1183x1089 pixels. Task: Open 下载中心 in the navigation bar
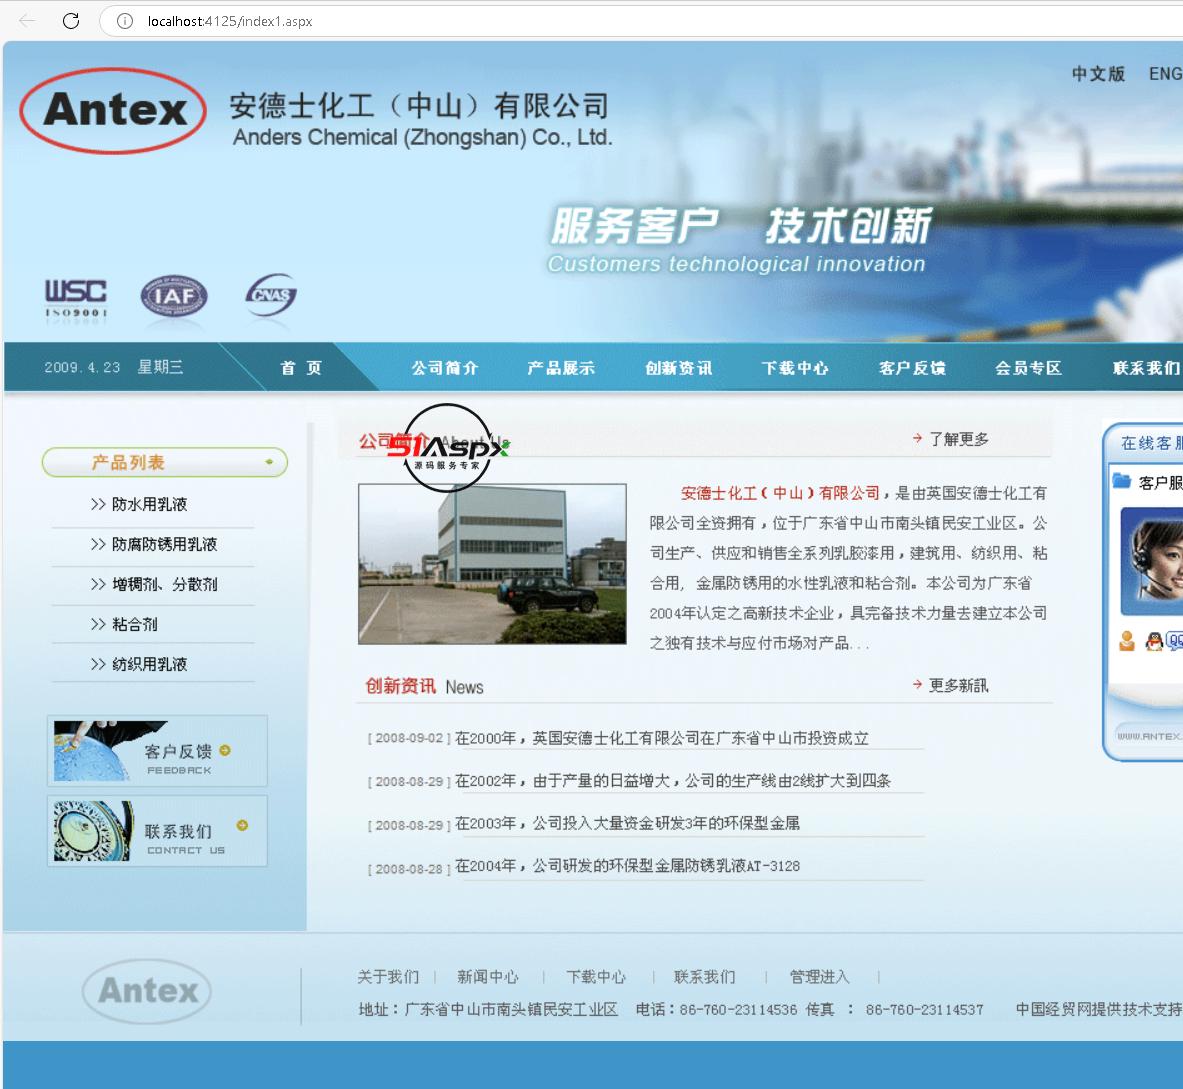pos(795,368)
